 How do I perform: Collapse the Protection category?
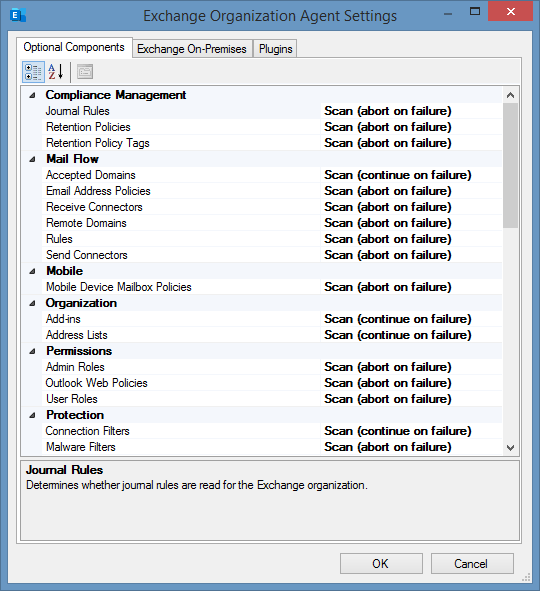32,415
